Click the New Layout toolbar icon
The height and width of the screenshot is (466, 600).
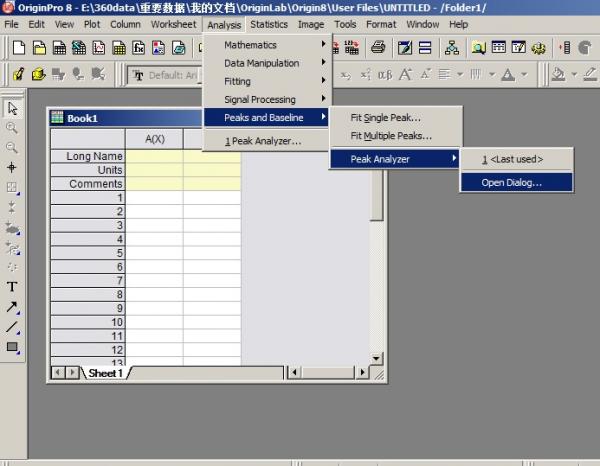tap(158, 48)
